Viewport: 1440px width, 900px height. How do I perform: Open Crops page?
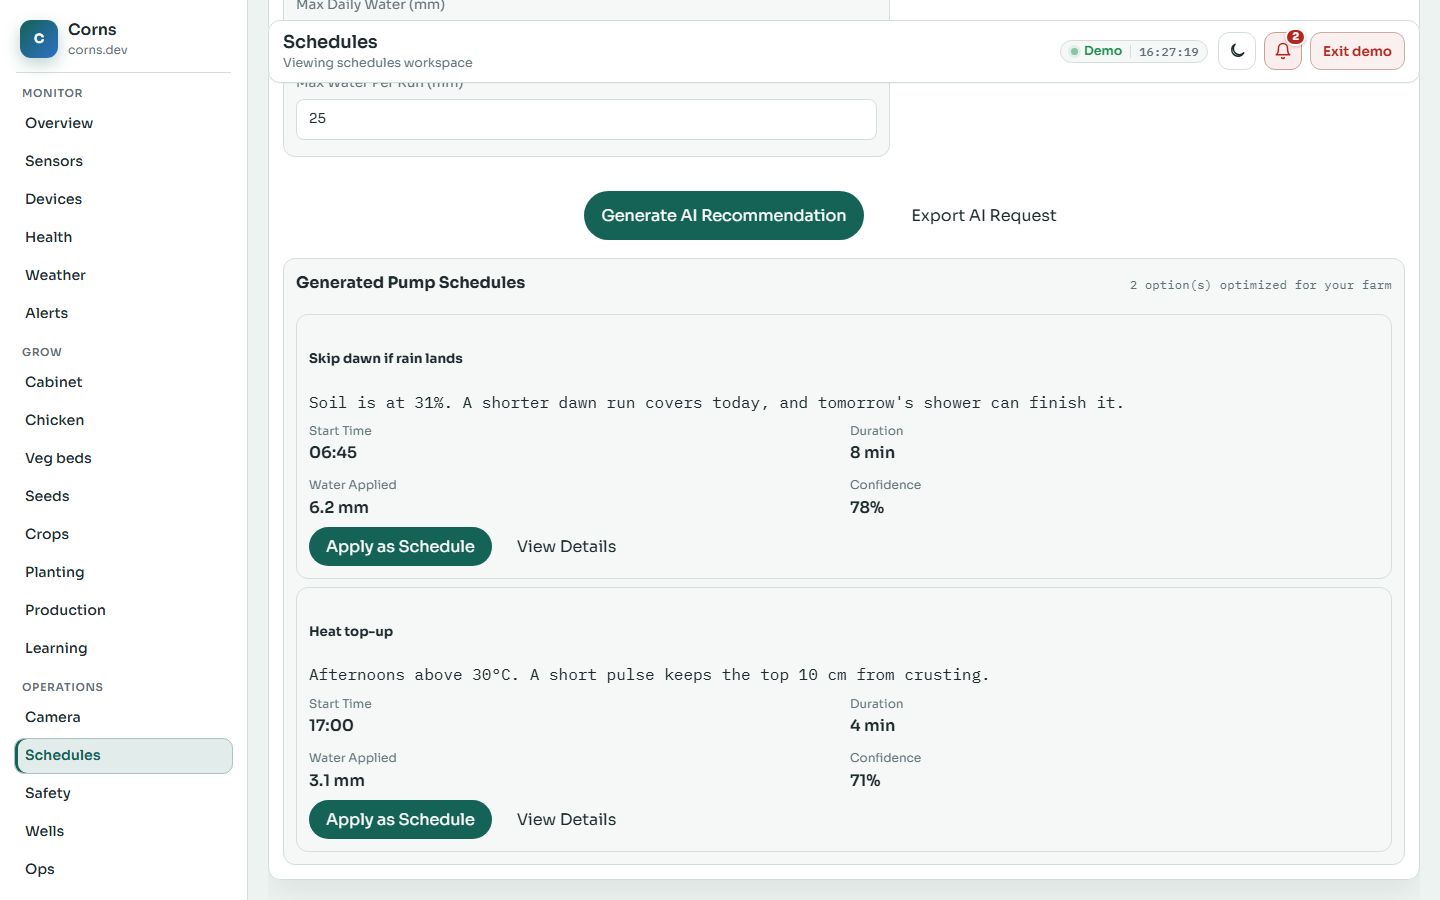124,534
